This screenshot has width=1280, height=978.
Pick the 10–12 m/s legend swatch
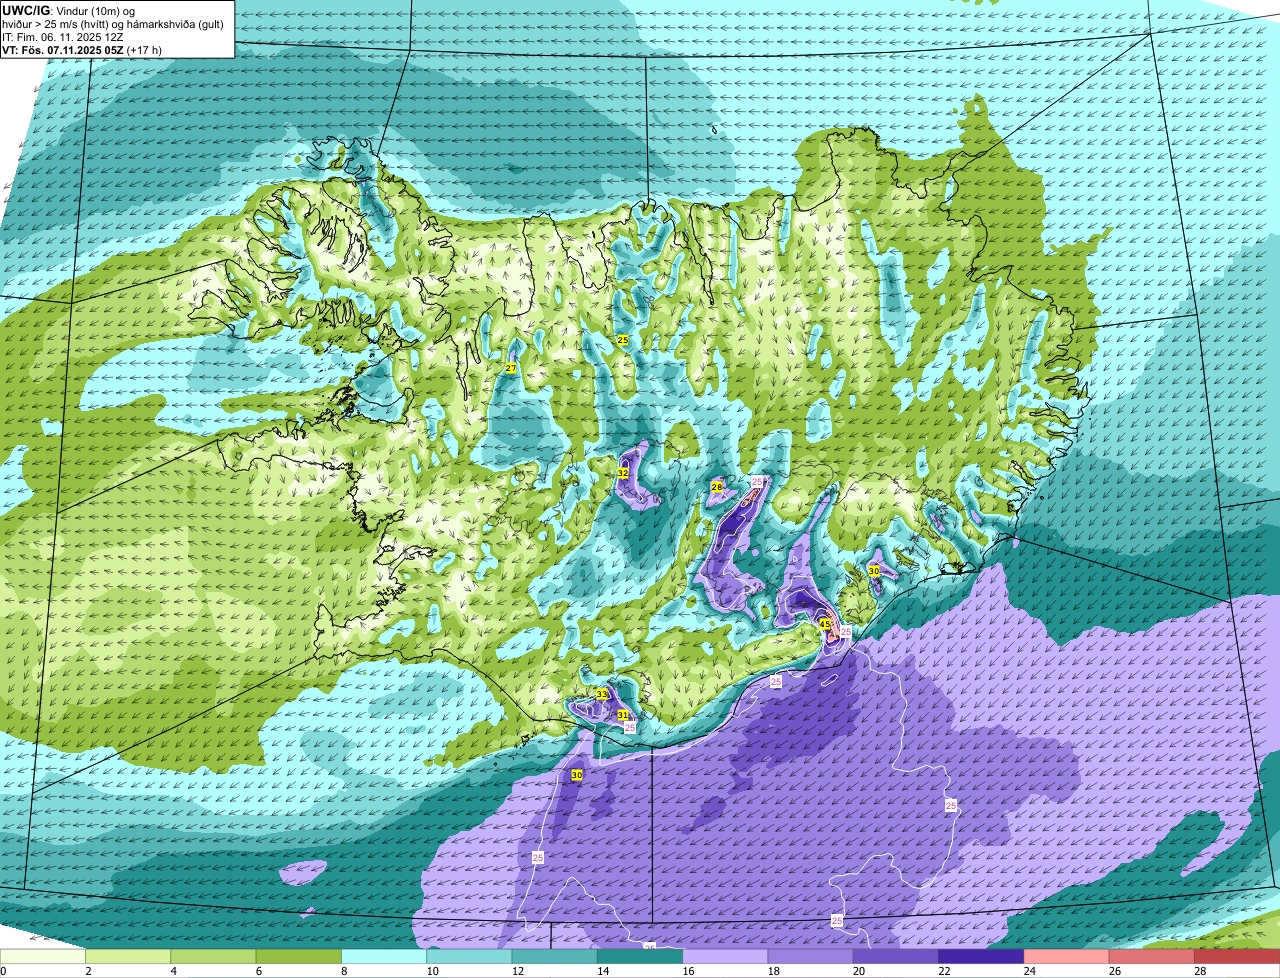tap(469, 957)
